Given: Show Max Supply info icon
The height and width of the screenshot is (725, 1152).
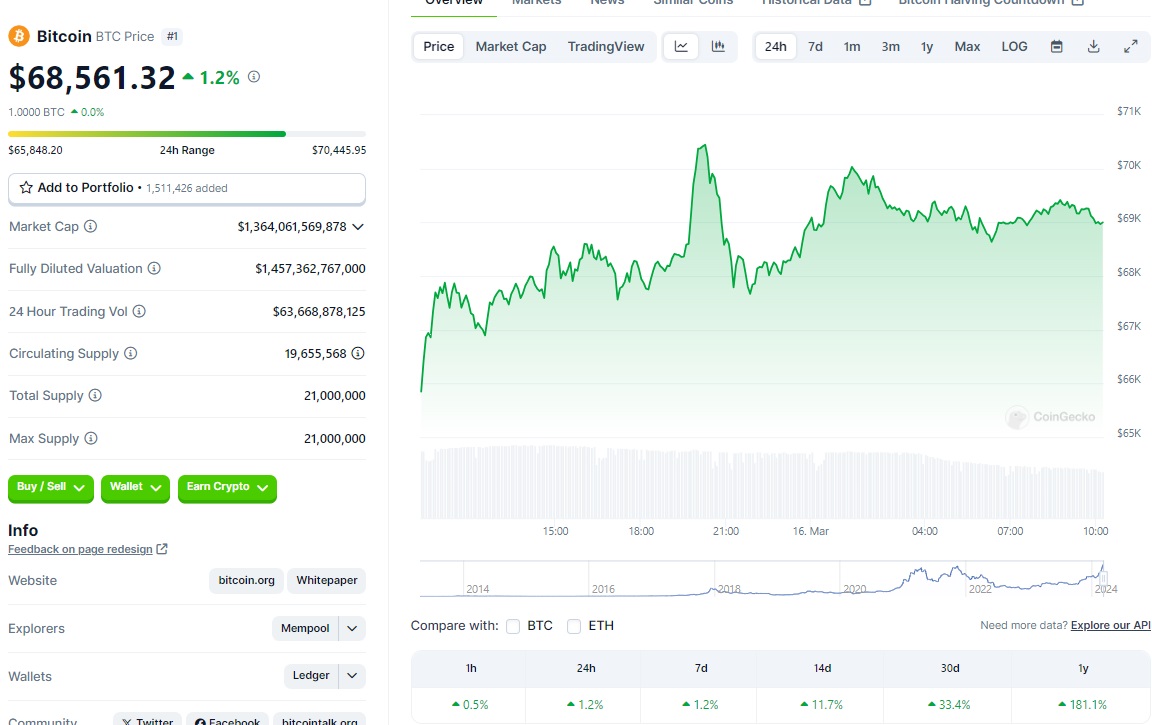Looking at the screenshot, I should pos(91,439).
